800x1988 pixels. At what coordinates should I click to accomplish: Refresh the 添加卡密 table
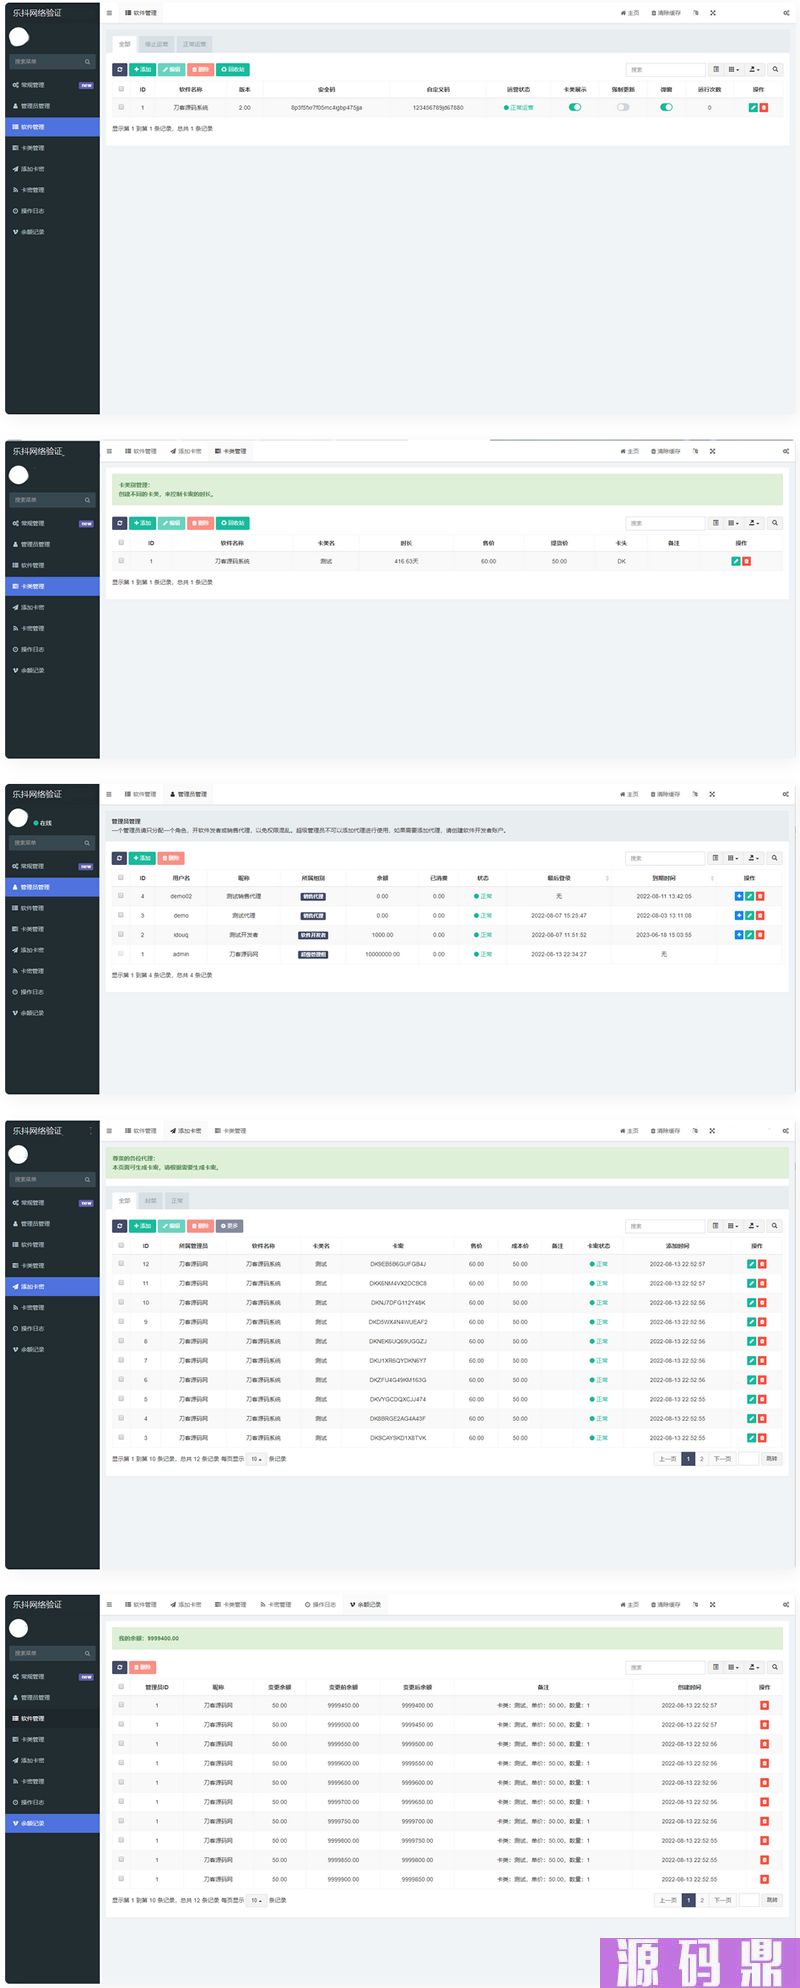tap(120, 1226)
